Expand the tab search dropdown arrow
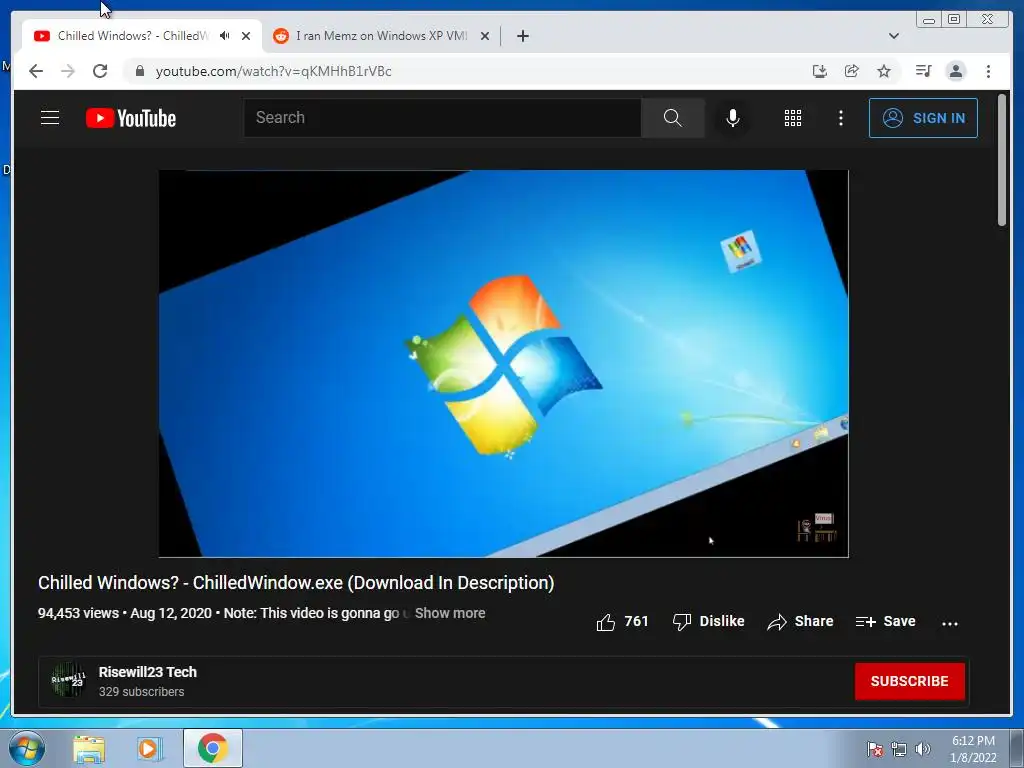The image size is (1024, 768). [893, 36]
